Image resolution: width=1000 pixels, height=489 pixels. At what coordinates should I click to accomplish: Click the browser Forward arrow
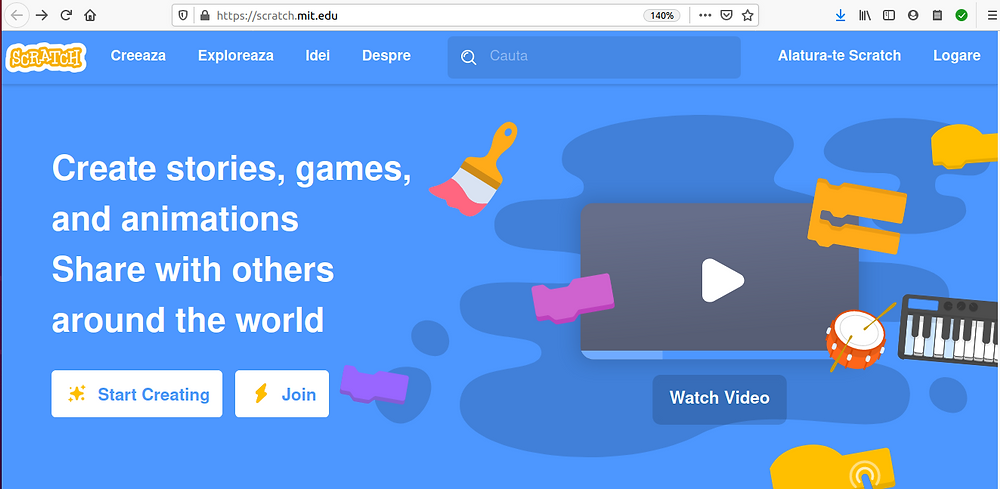pos(42,15)
